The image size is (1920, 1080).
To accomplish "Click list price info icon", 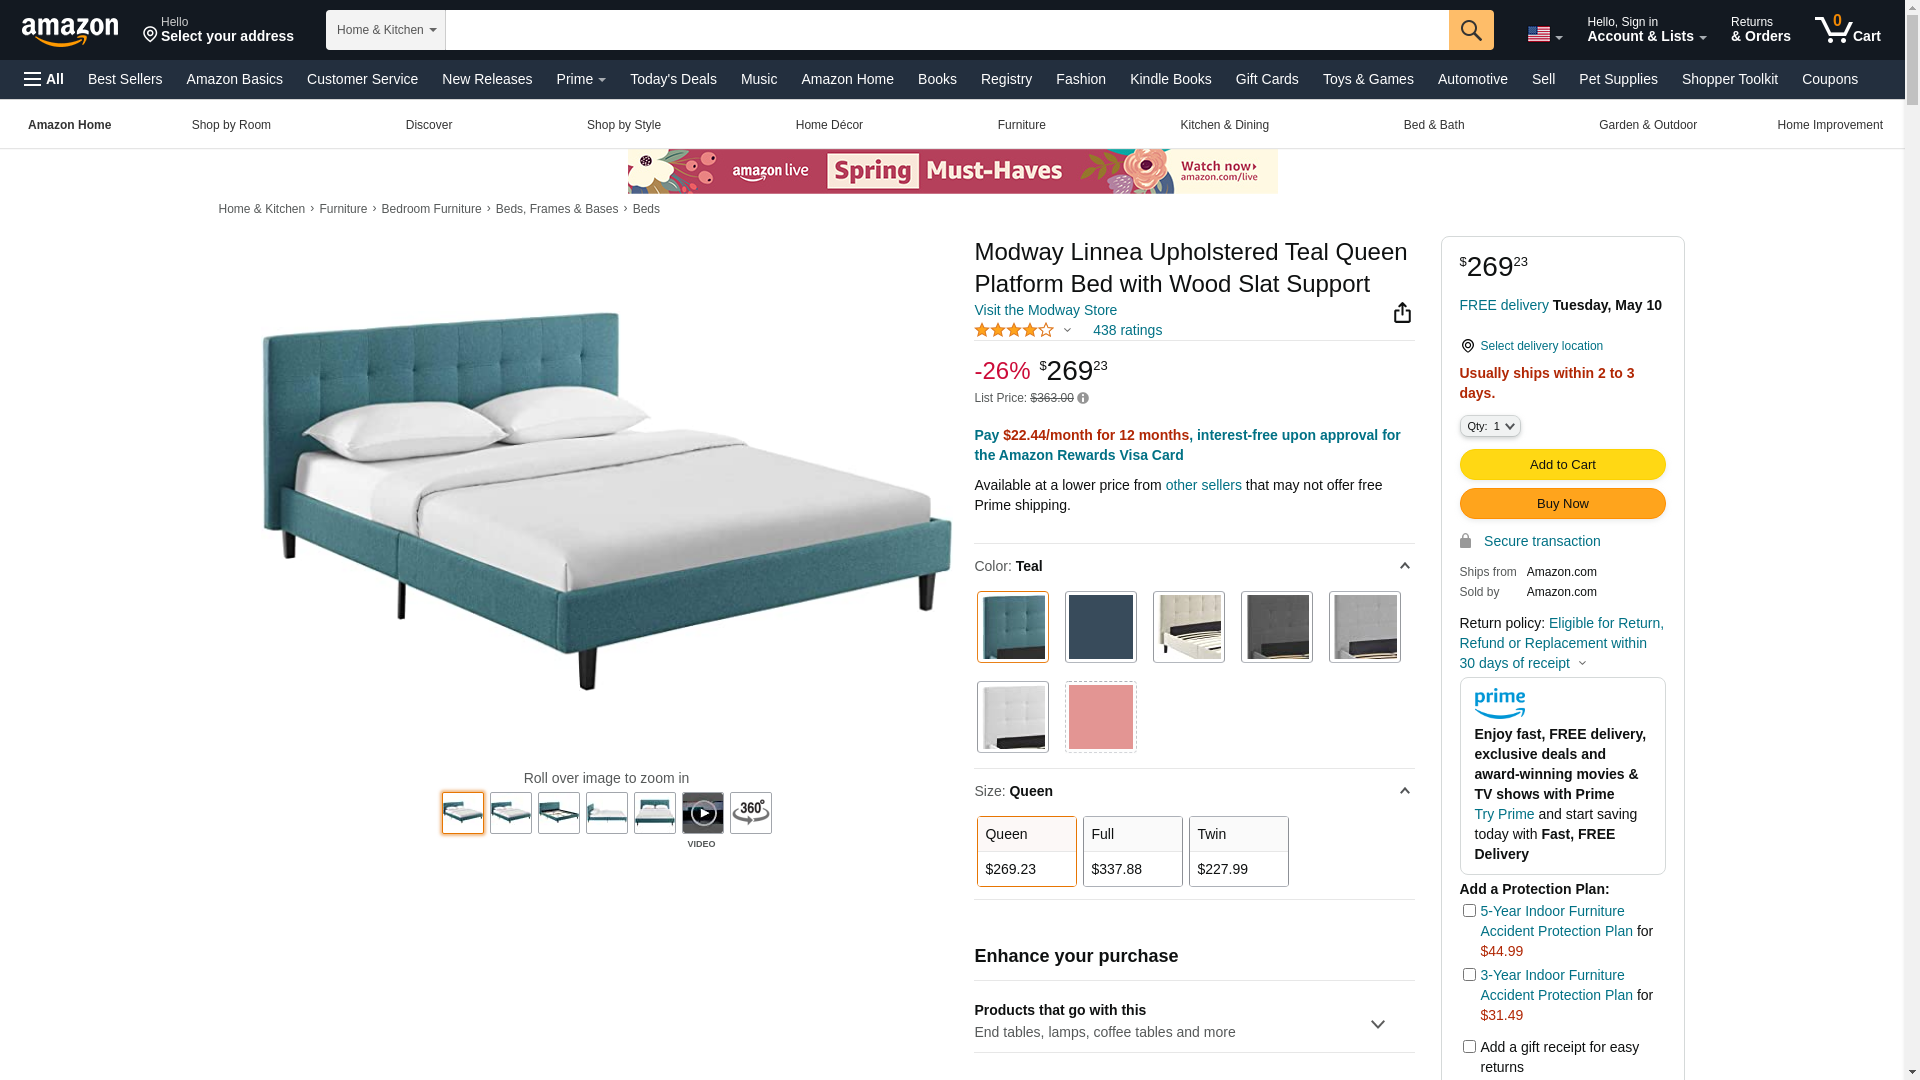I will (x=1083, y=398).
